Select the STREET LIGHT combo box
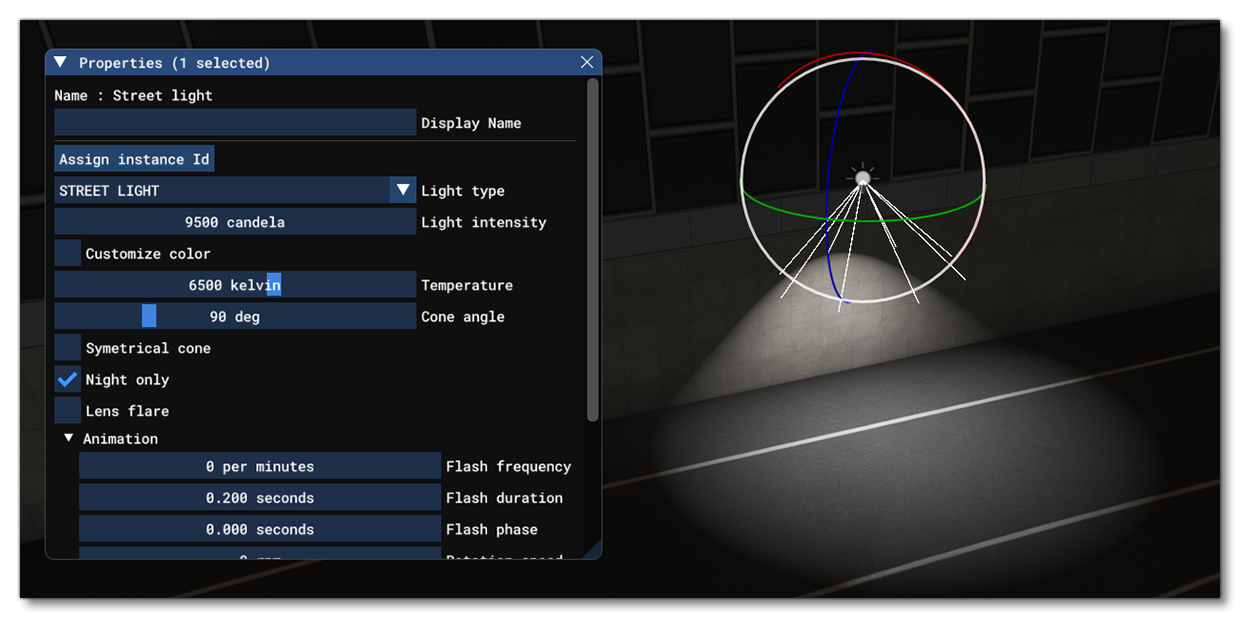Screen dimensions: 1240x618 (x=221, y=190)
